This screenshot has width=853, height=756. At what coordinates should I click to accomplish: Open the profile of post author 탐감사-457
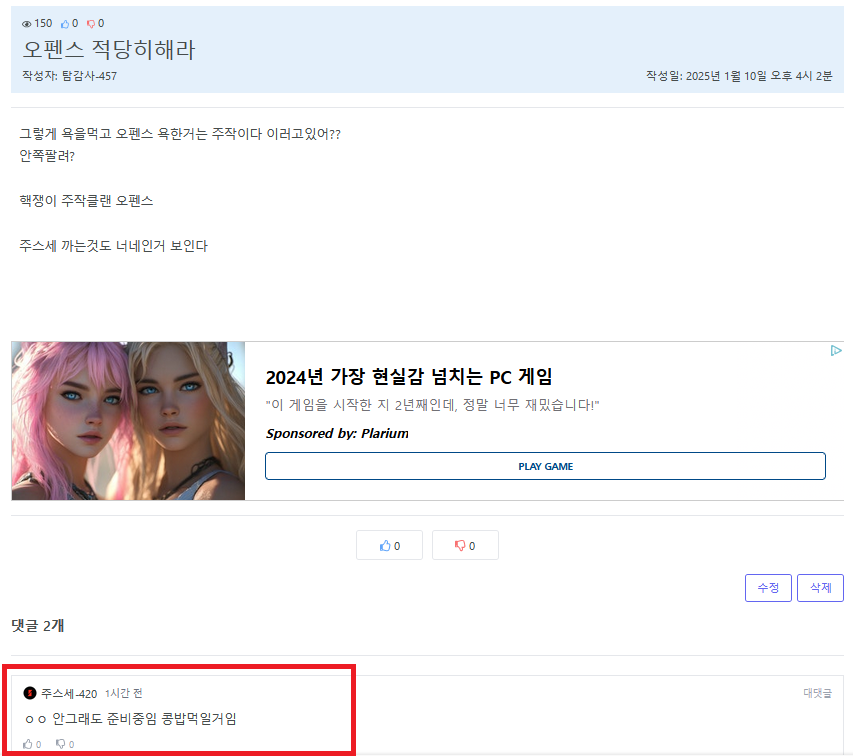(89, 76)
